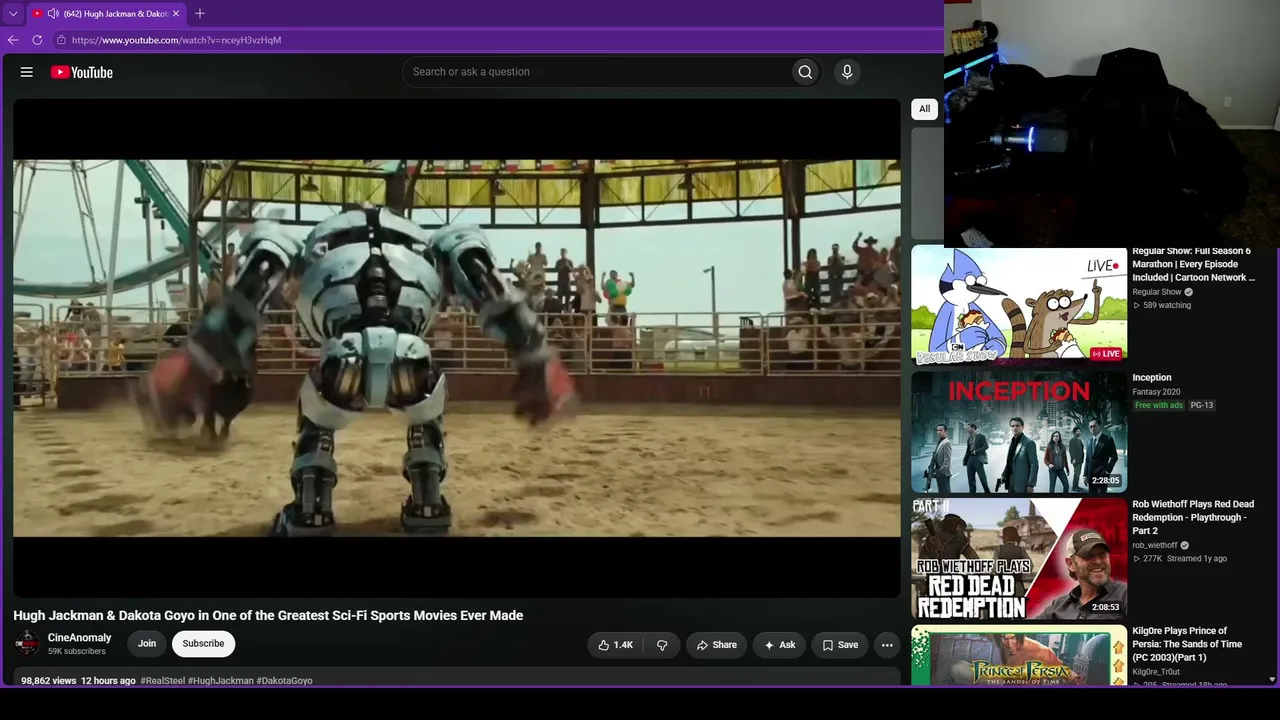Click the magnifier search button
1280x720 pixels.
pyautogui.click(x=805, y=72)
